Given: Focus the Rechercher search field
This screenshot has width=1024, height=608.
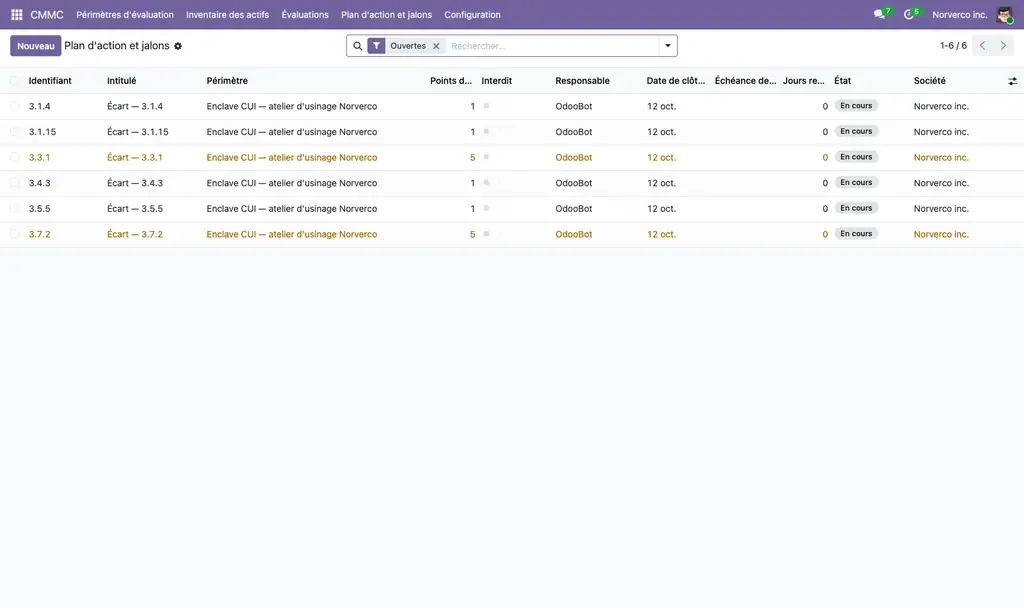Looking at the screenshot, I should click(x=552, y=46).
